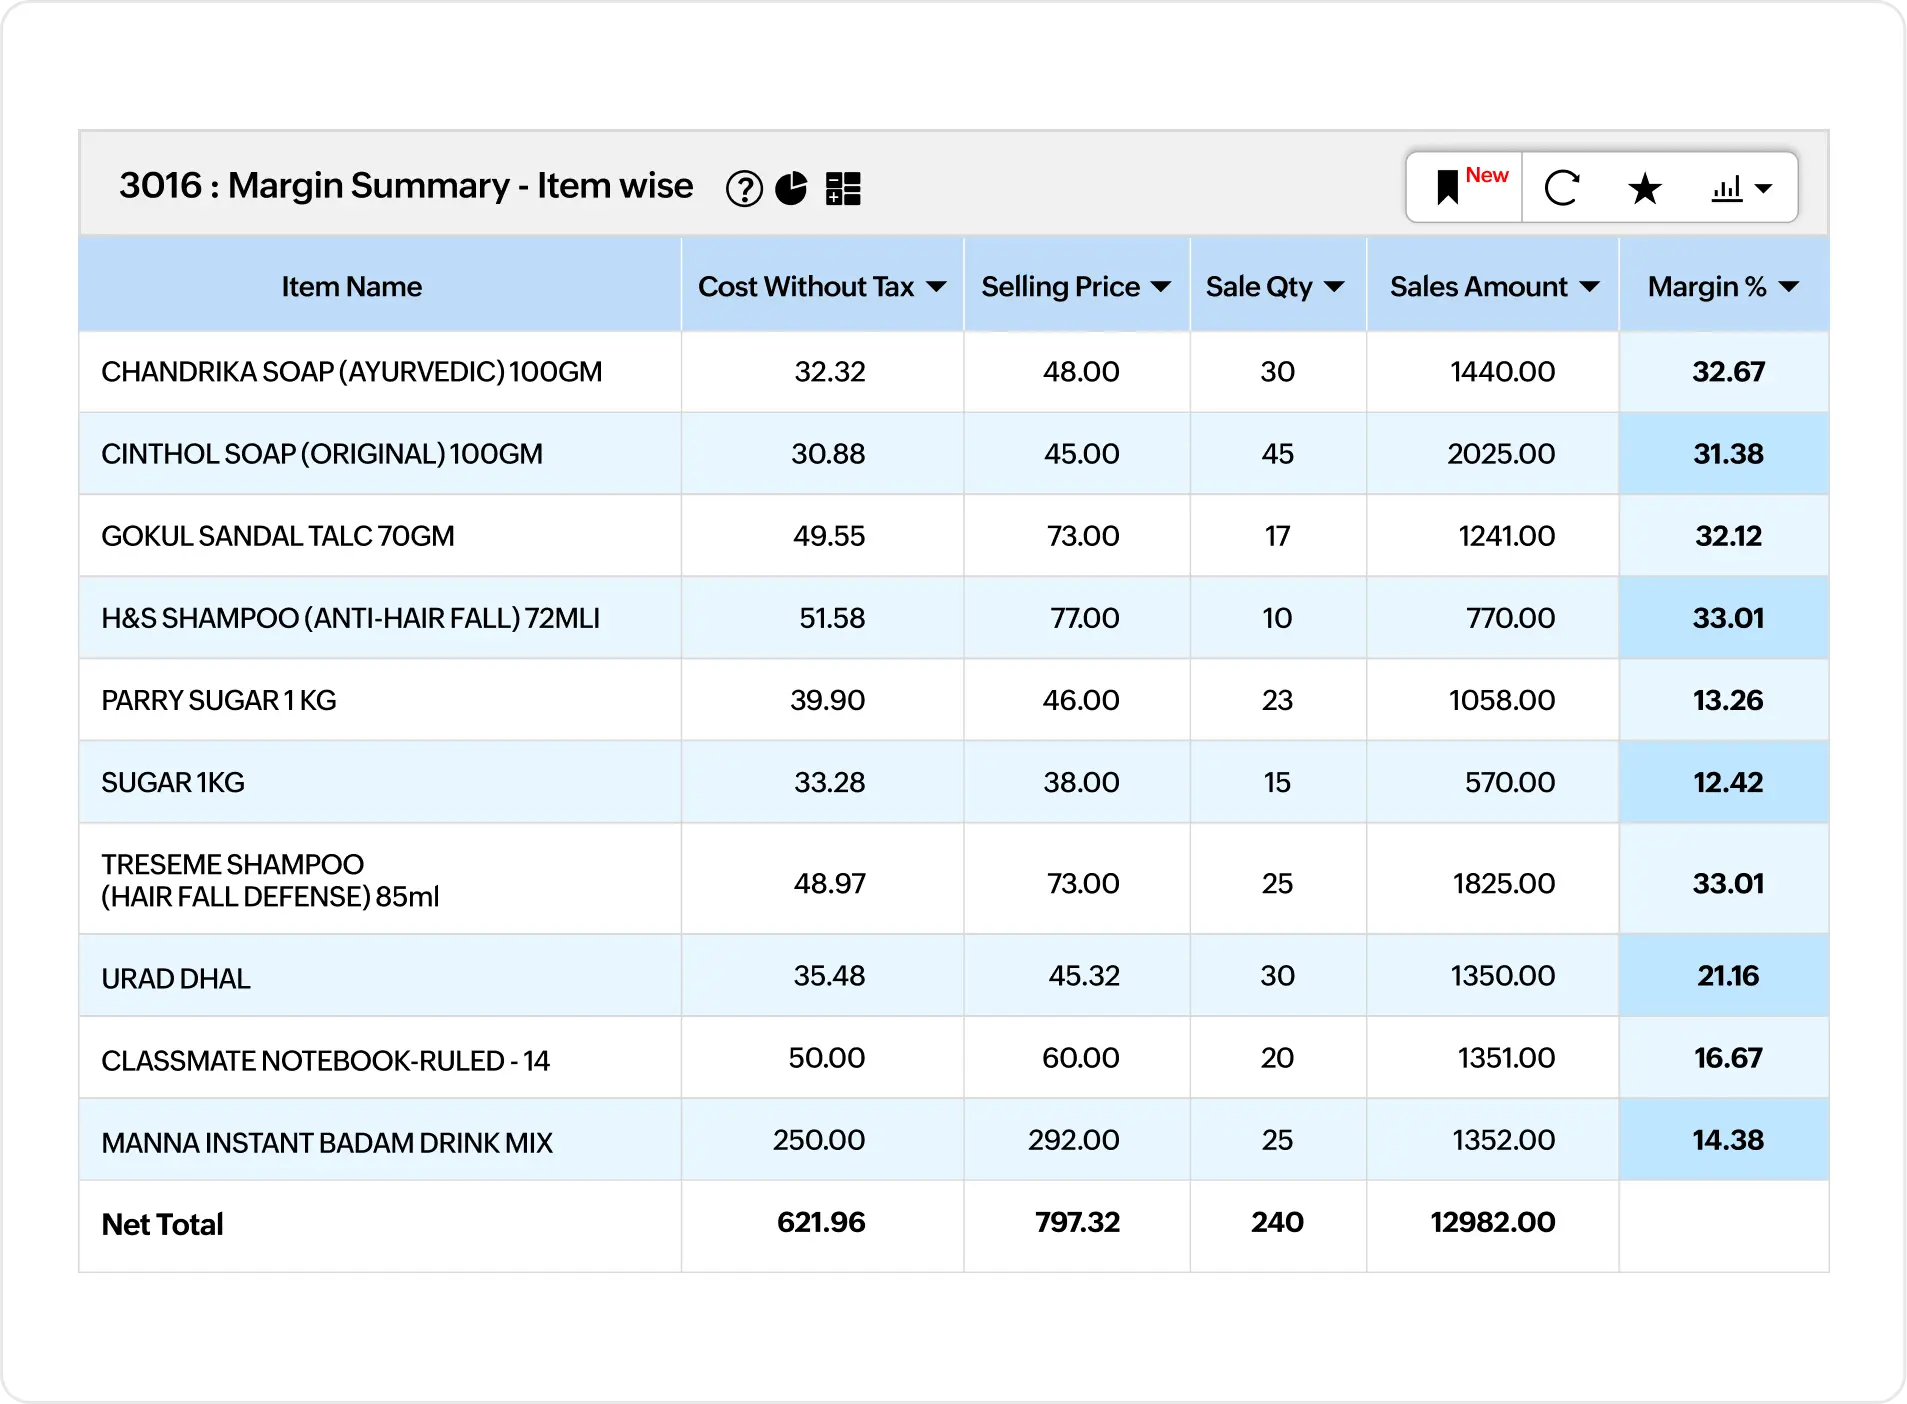Open the Margin % column dropdown
This screenshot has height=1404, width=1907.
point(1789,286)
